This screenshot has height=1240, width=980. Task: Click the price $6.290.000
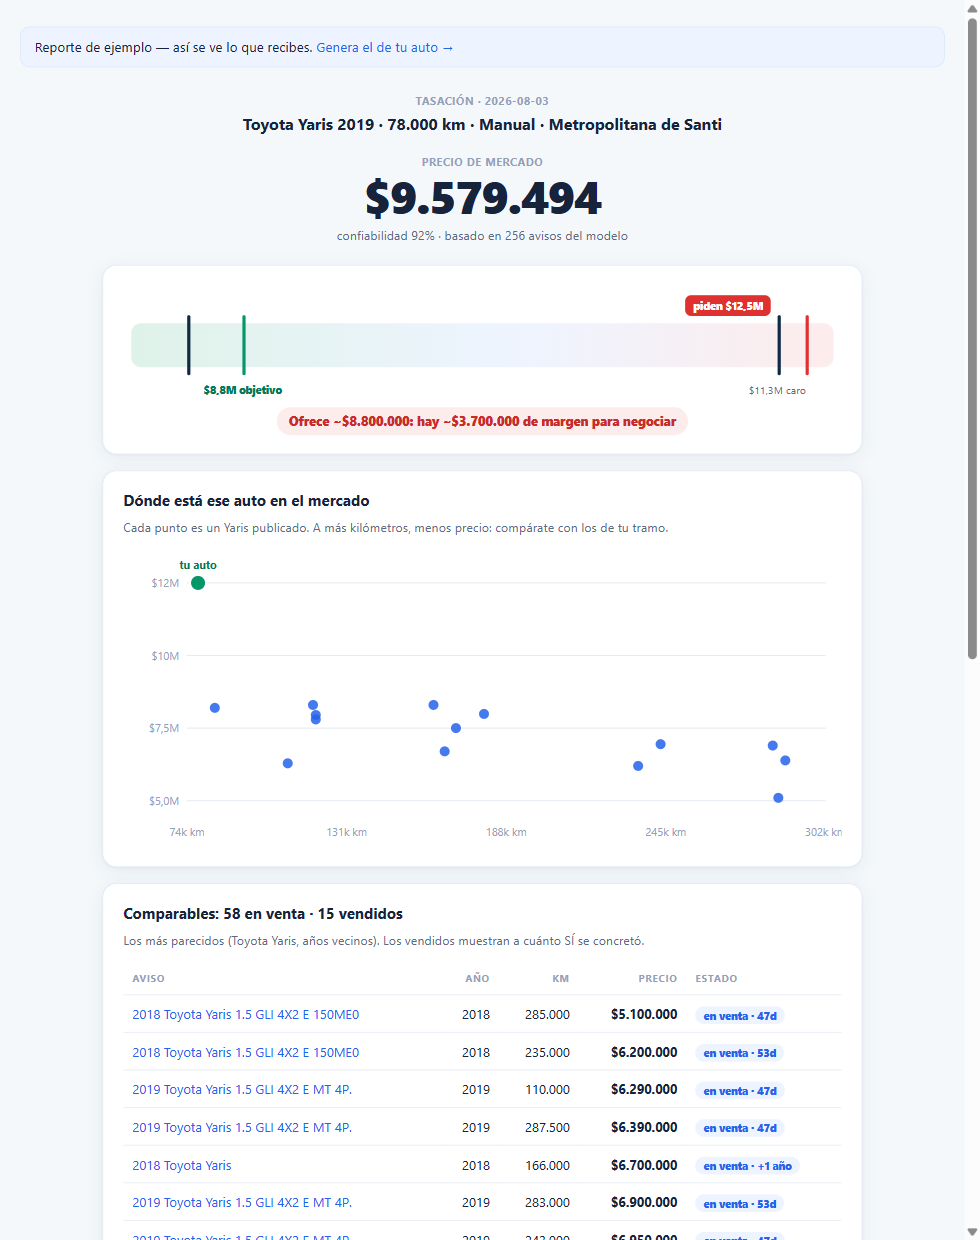(x=644, y=1089)
